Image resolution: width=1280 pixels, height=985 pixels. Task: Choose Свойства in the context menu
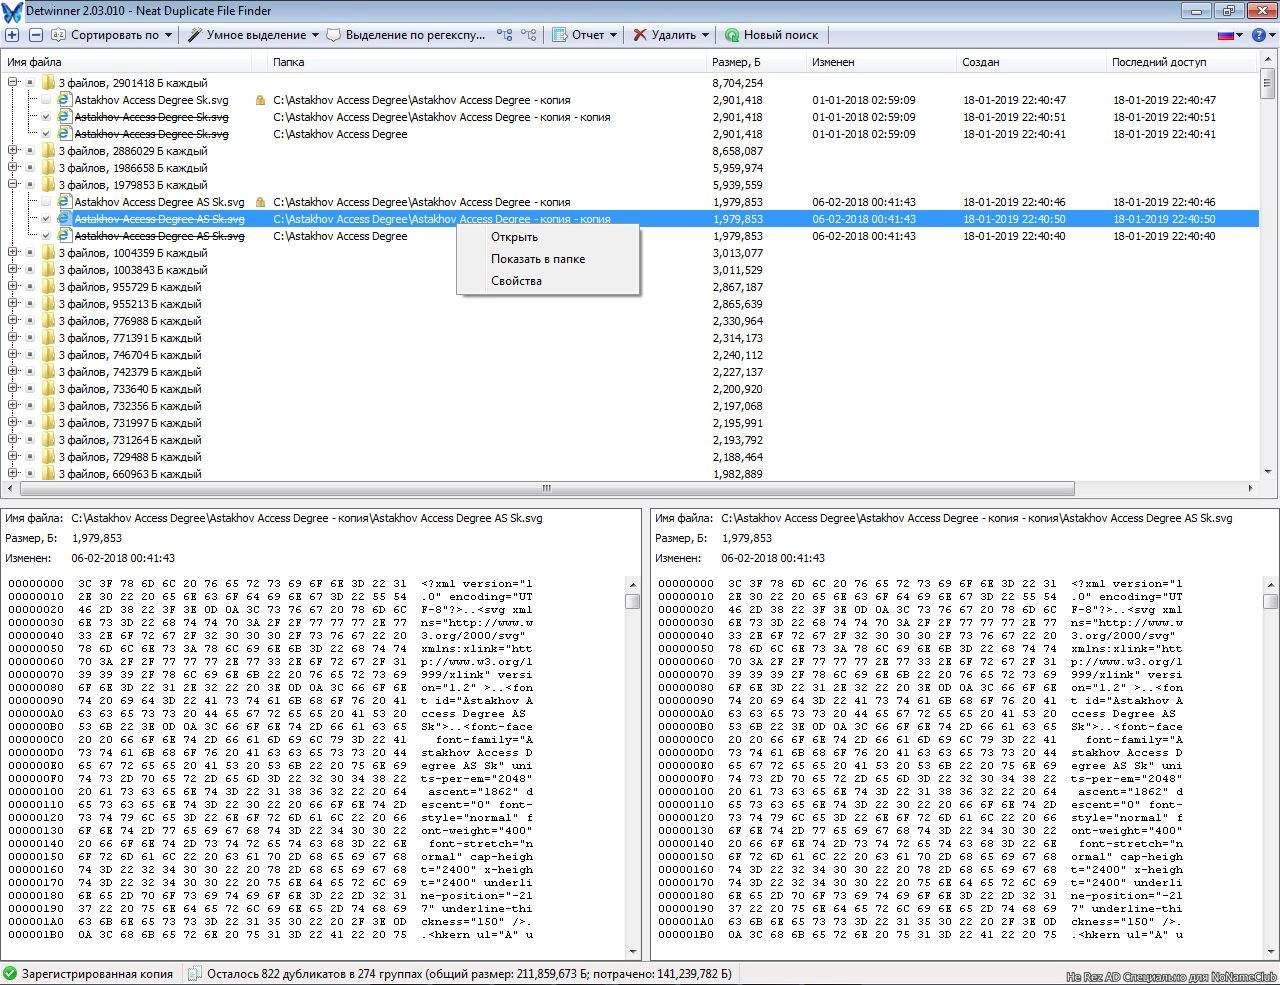click(547, 281)
